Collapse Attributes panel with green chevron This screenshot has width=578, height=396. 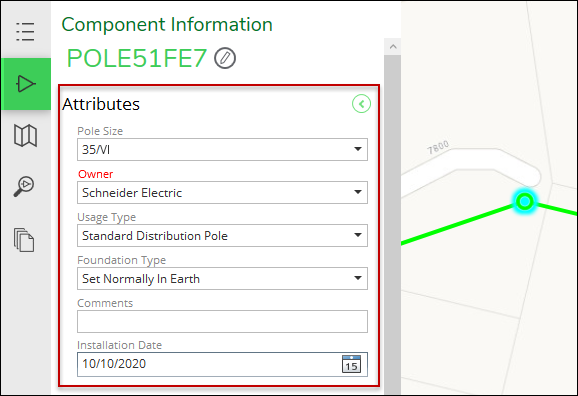click(x=361, y=104)
